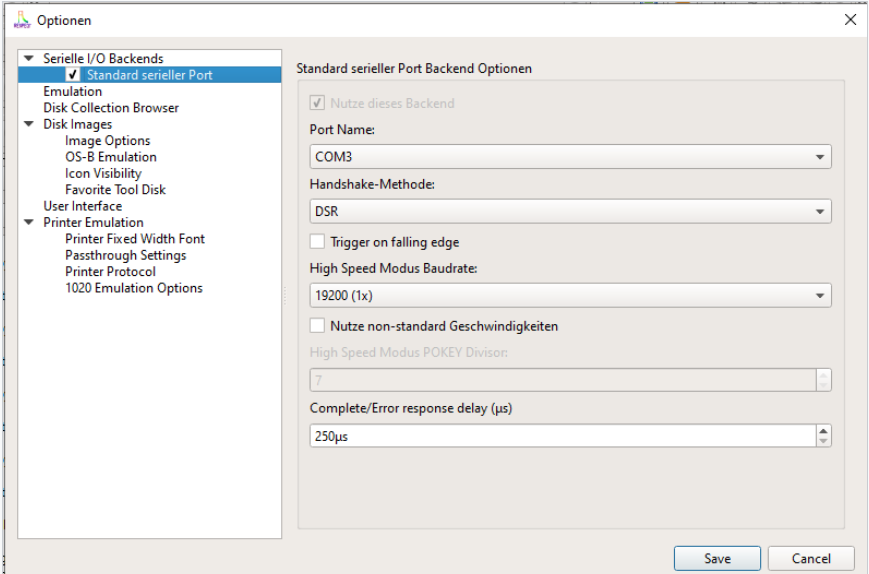Click the Save button
Image resolution: width=869 pixels, height=574 pixels.
[717, 559]
